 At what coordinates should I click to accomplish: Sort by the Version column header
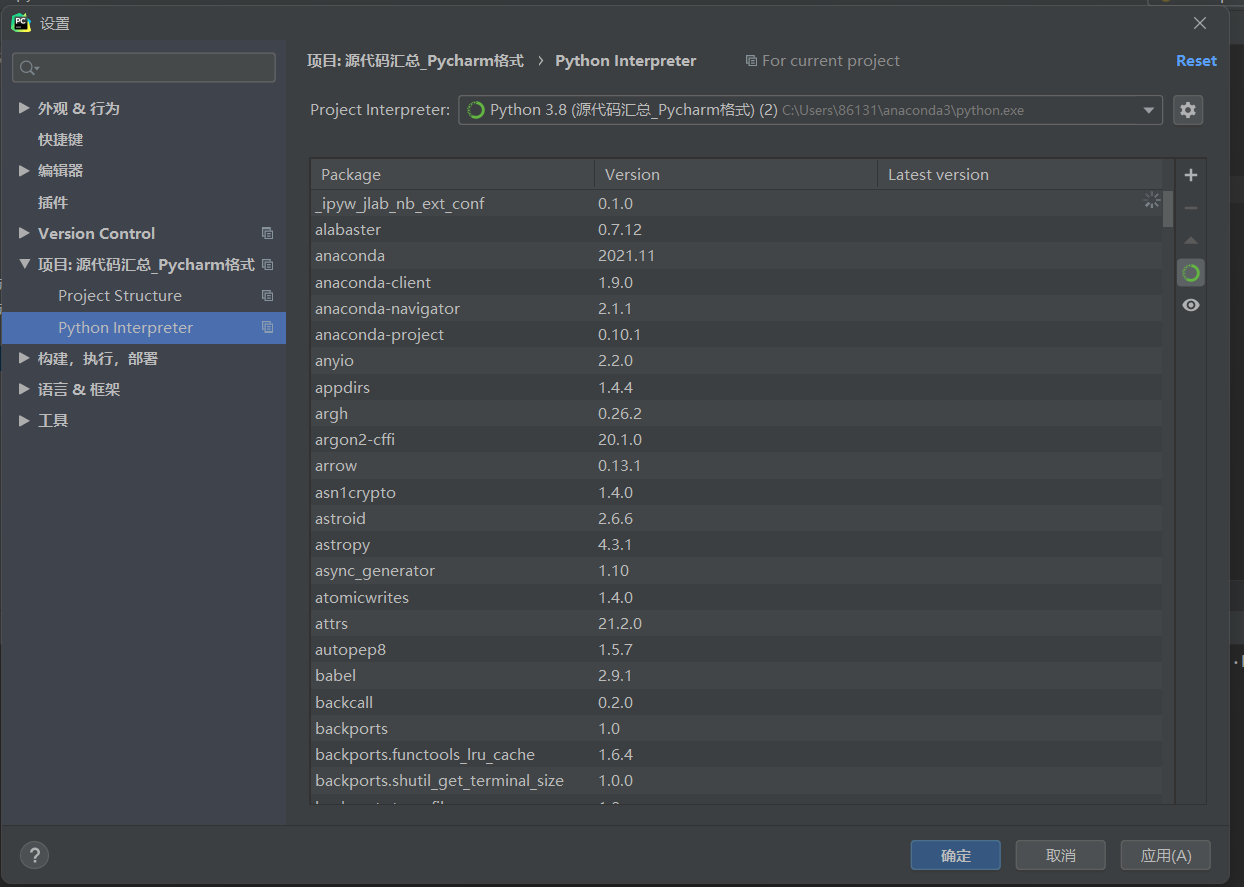[x=736, y=175]
